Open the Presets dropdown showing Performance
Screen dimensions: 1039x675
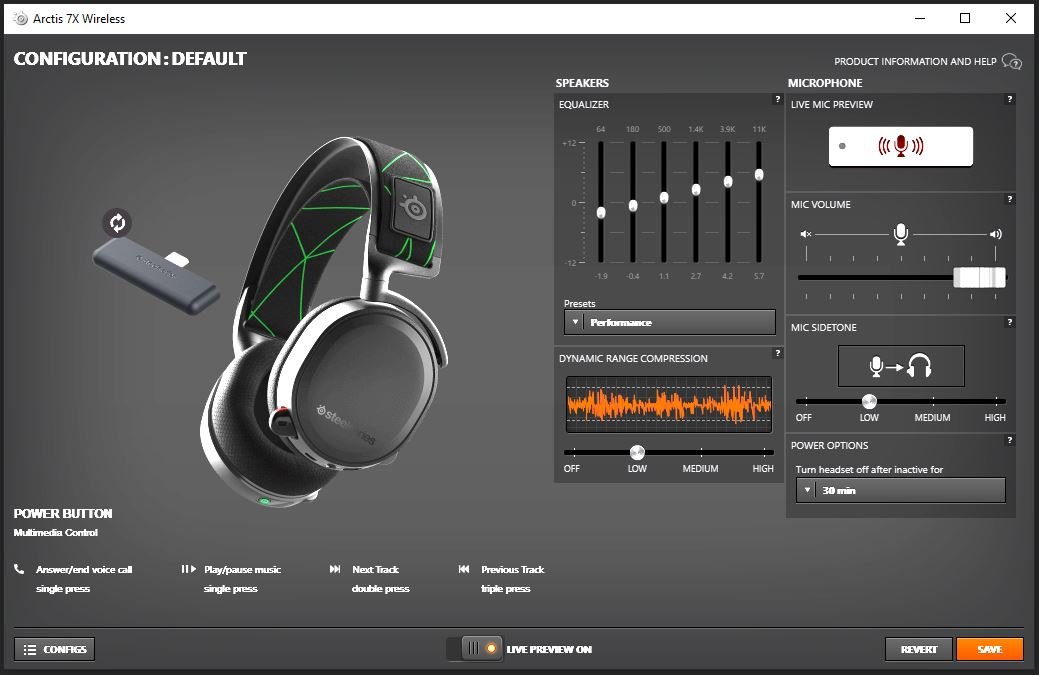(669, 322)
